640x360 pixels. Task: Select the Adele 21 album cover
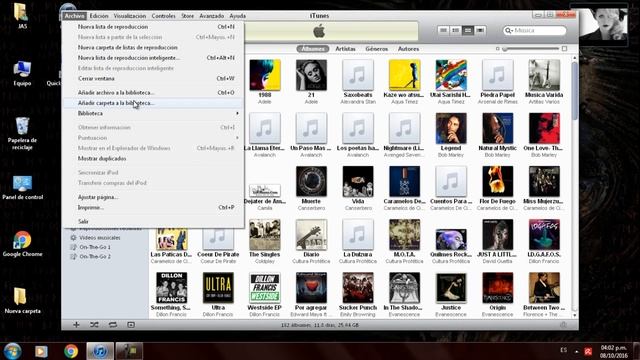coord(311,75)
